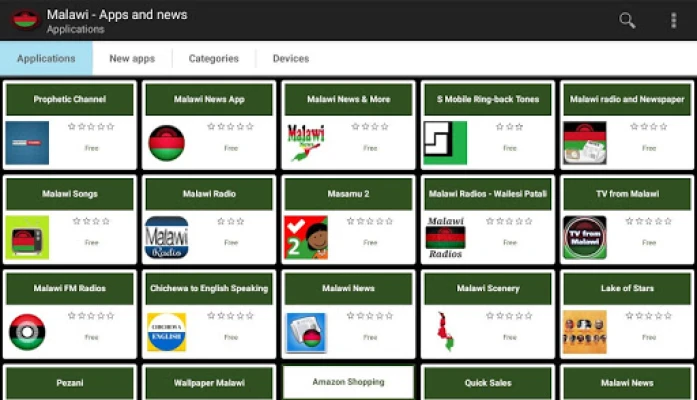The image size is (697, 400).
Task: Open the Pezani app card
Action: [x=70, y=382]
